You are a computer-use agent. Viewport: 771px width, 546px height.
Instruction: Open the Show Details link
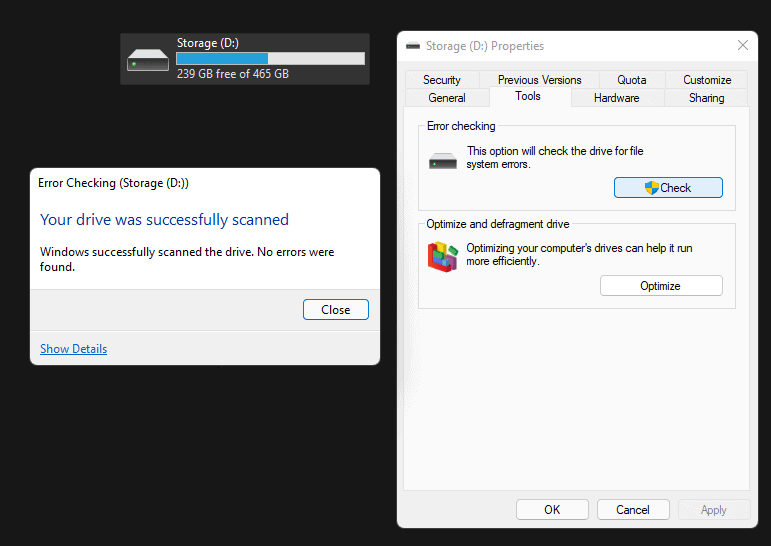(74, 349)
